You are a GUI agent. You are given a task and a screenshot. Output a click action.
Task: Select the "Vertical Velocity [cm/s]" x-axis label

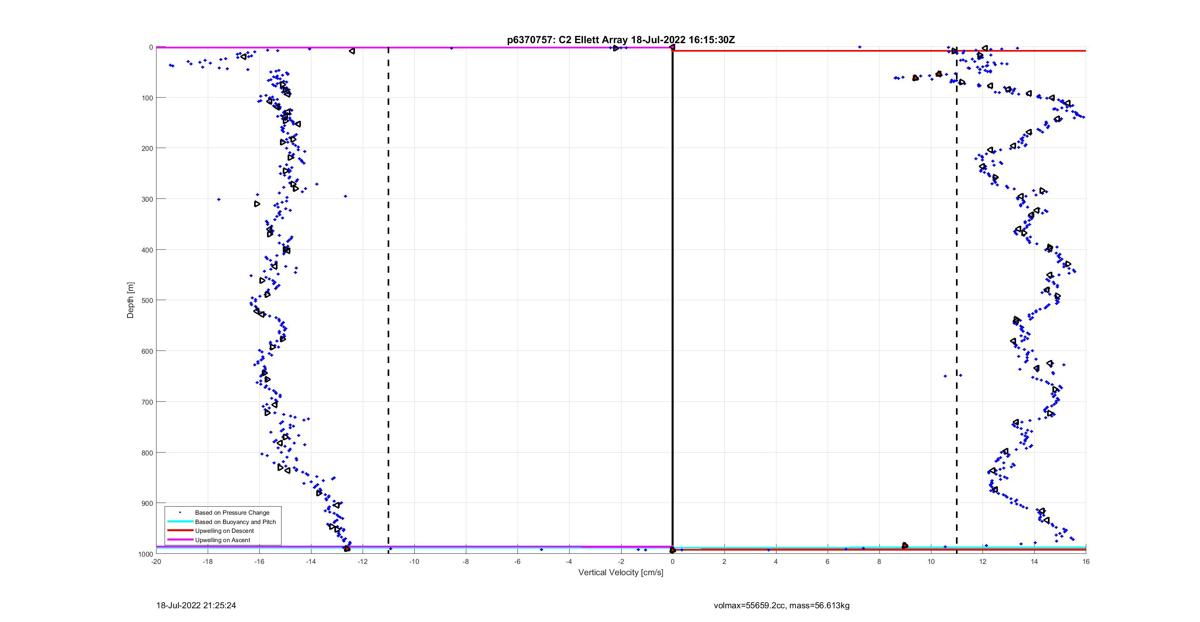[x=620, y=573]
